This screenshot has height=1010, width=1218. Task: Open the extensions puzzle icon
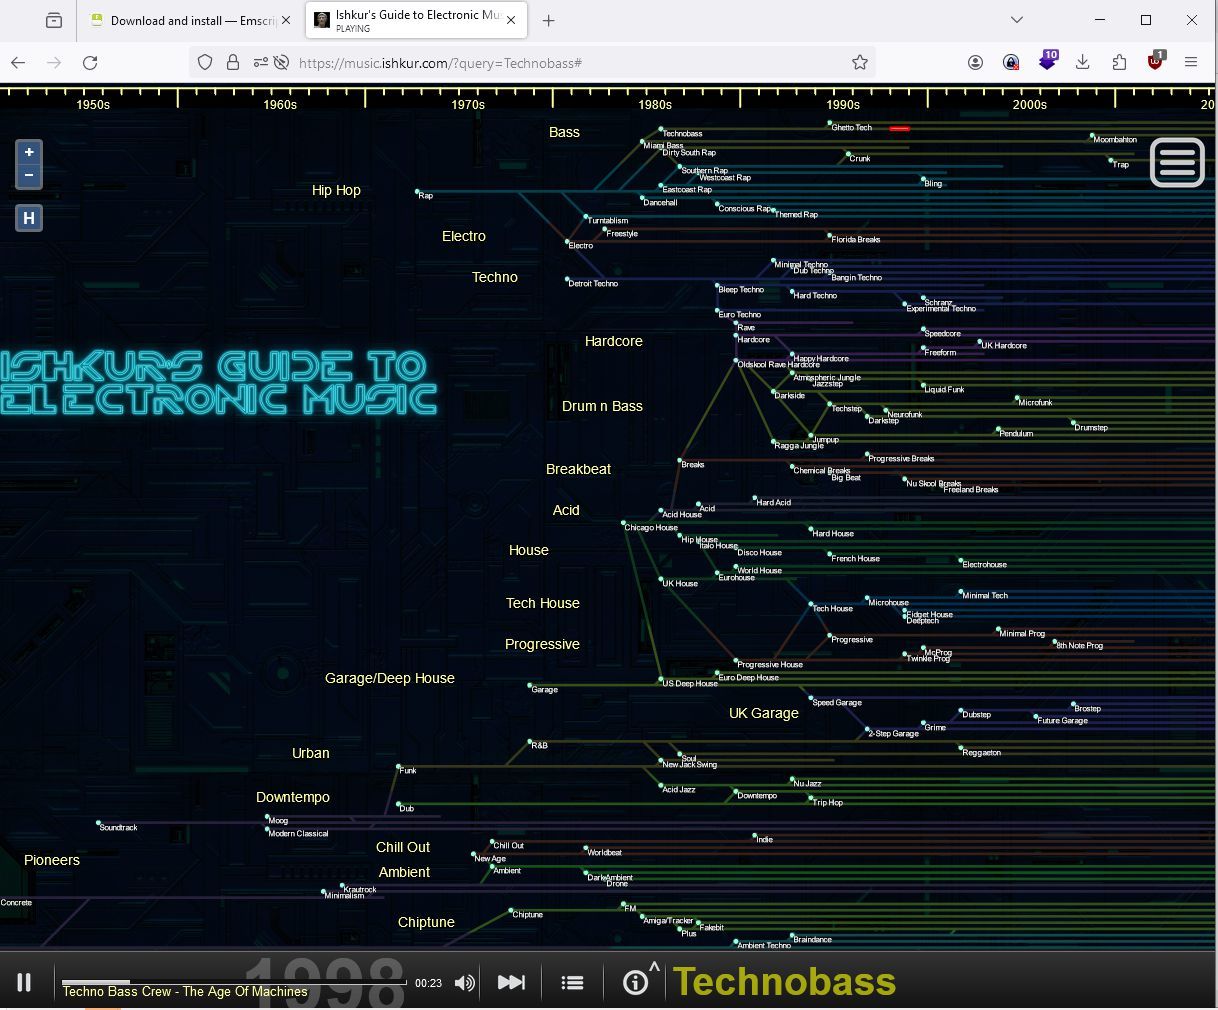coord(1119,62)
